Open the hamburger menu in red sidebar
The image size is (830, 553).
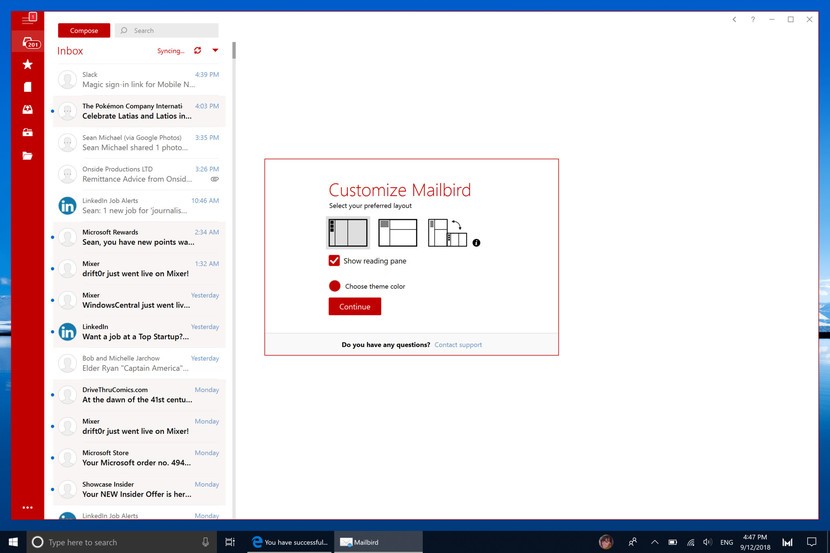[x=29, y=19]
